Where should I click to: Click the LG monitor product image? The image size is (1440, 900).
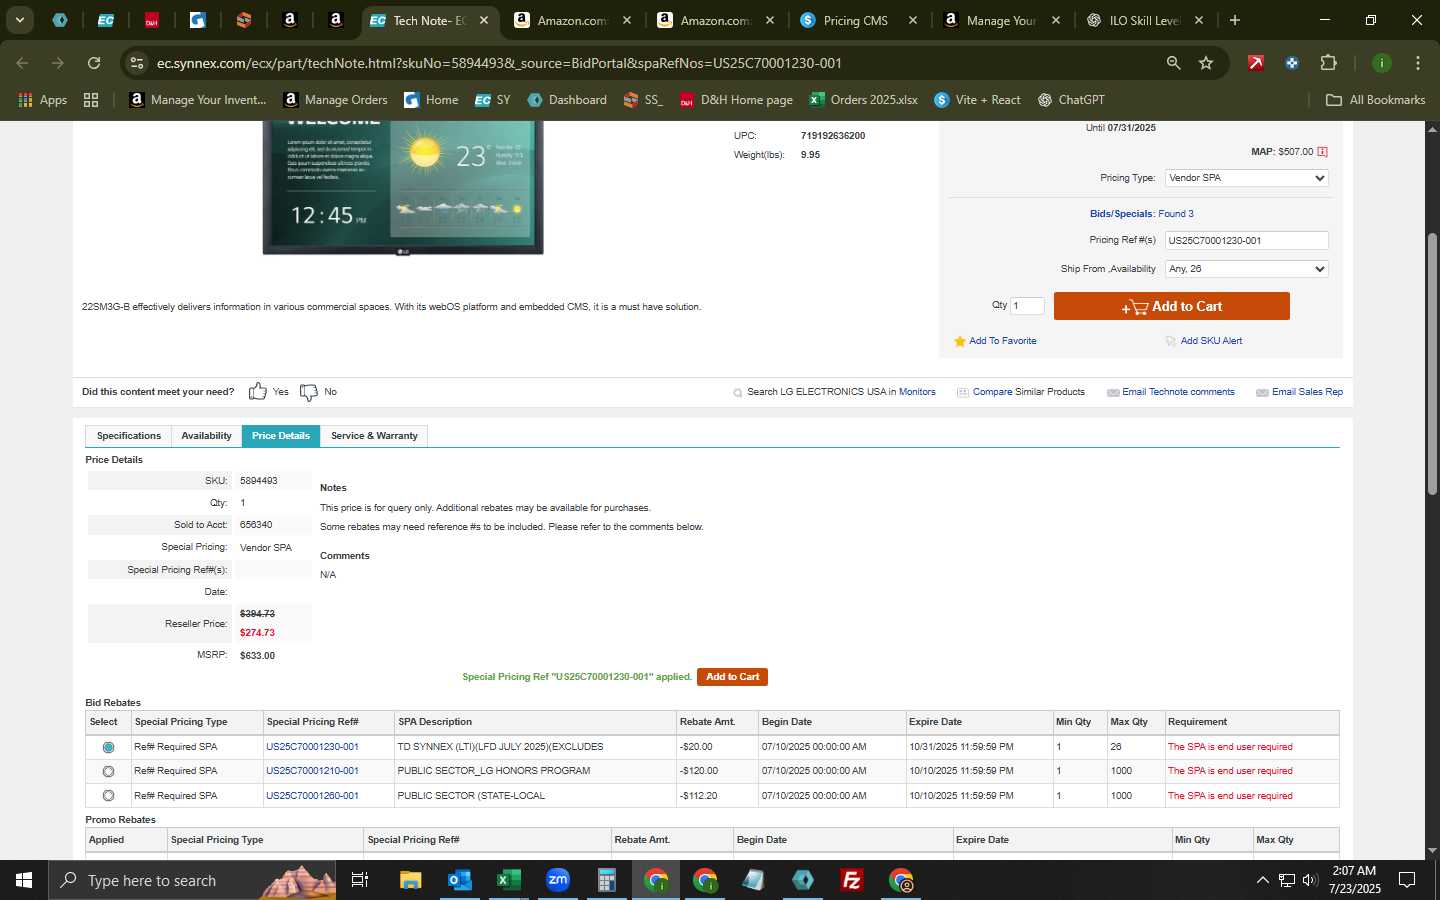click(403, 187)
